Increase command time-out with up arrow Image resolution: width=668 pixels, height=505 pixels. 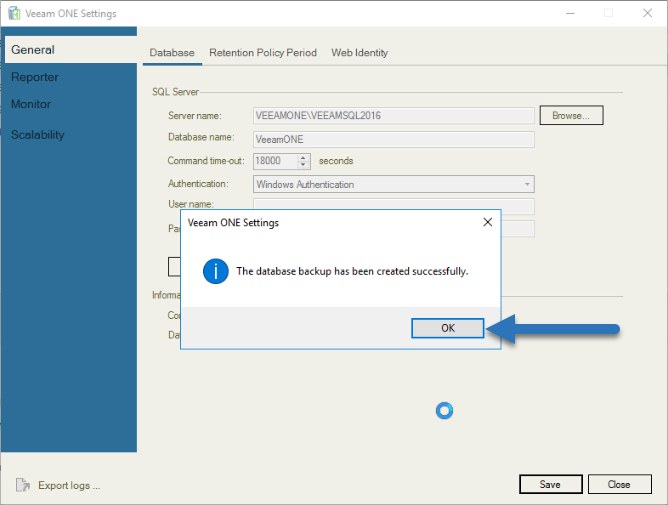[303, 158]
